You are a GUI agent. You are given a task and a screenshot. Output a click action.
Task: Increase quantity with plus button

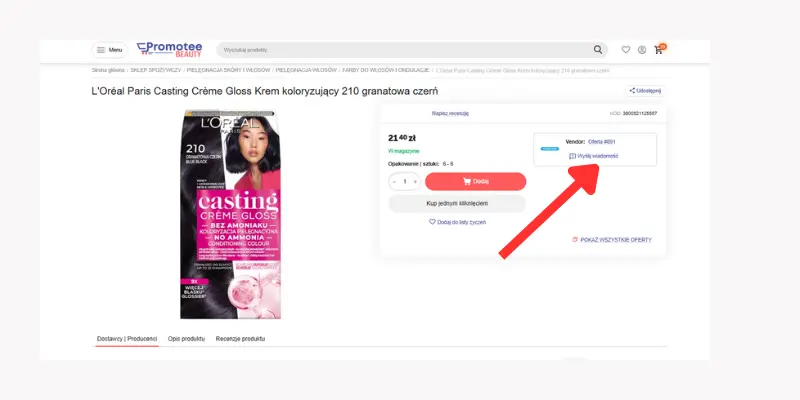(x=415, y=182)
